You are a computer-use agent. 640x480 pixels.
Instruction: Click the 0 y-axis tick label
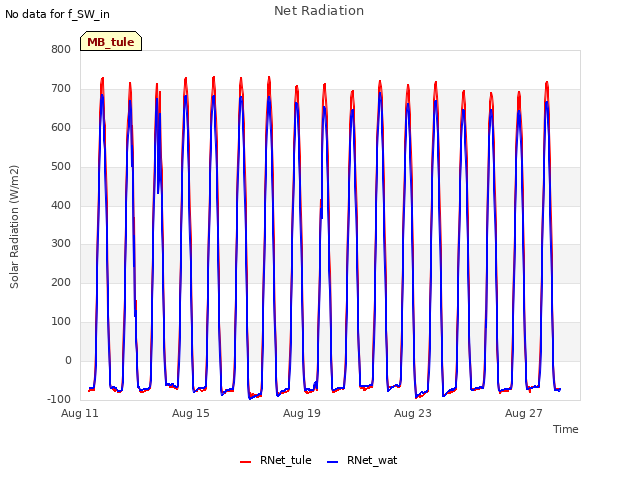pos(68,360)
